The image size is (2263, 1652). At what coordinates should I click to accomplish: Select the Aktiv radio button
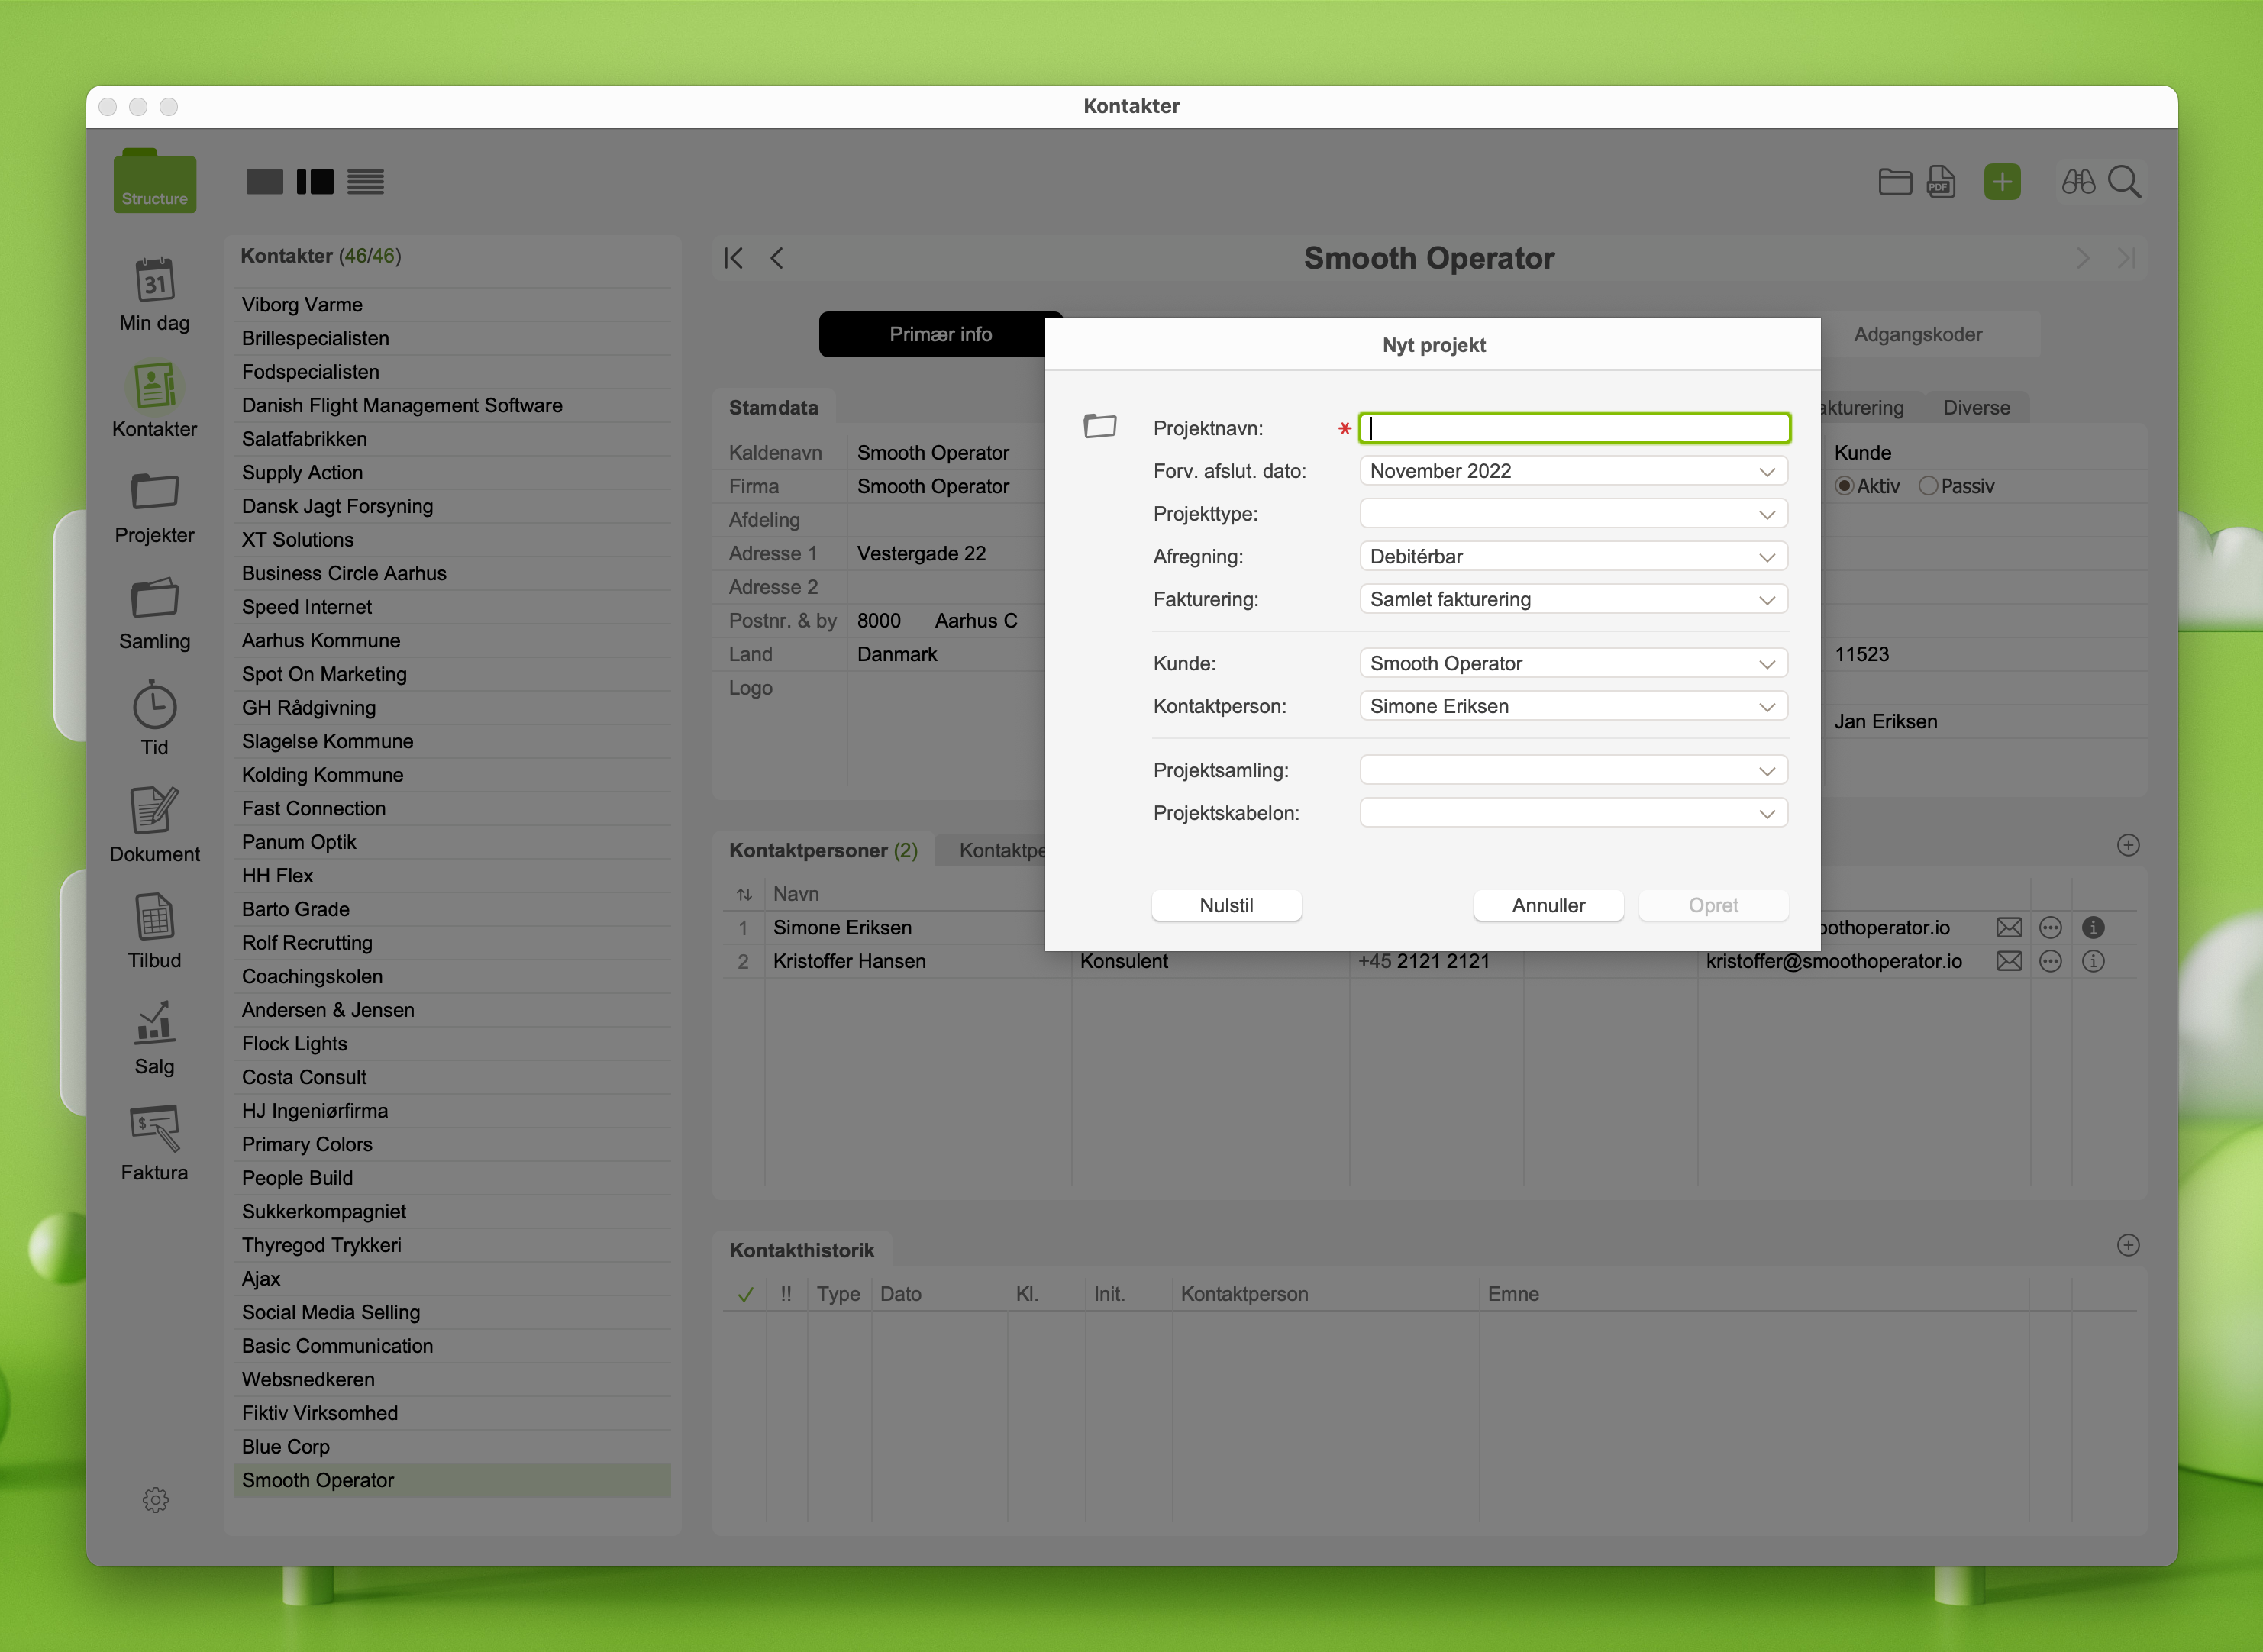[1844, 486]
